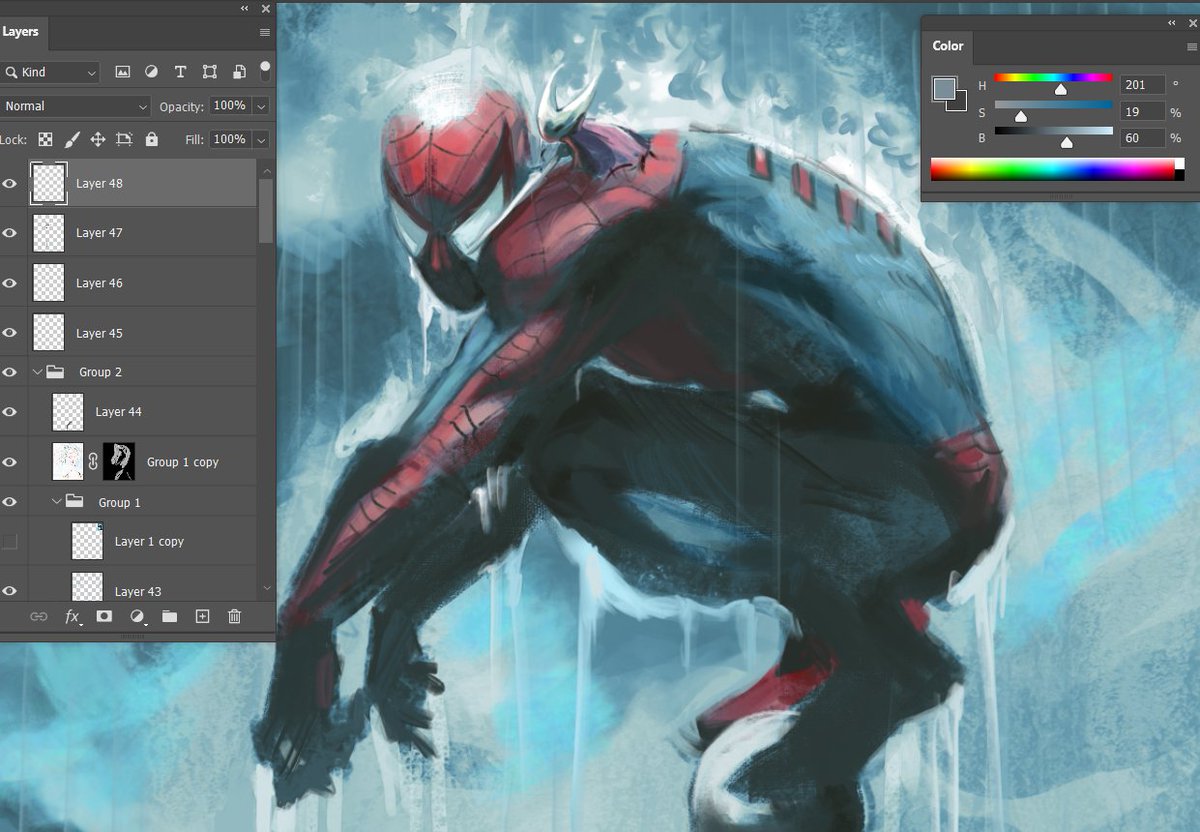Viewport: 1200px width, 832px height.
Task: Lock transparent pixels icon
Action: tap(45, 139)
